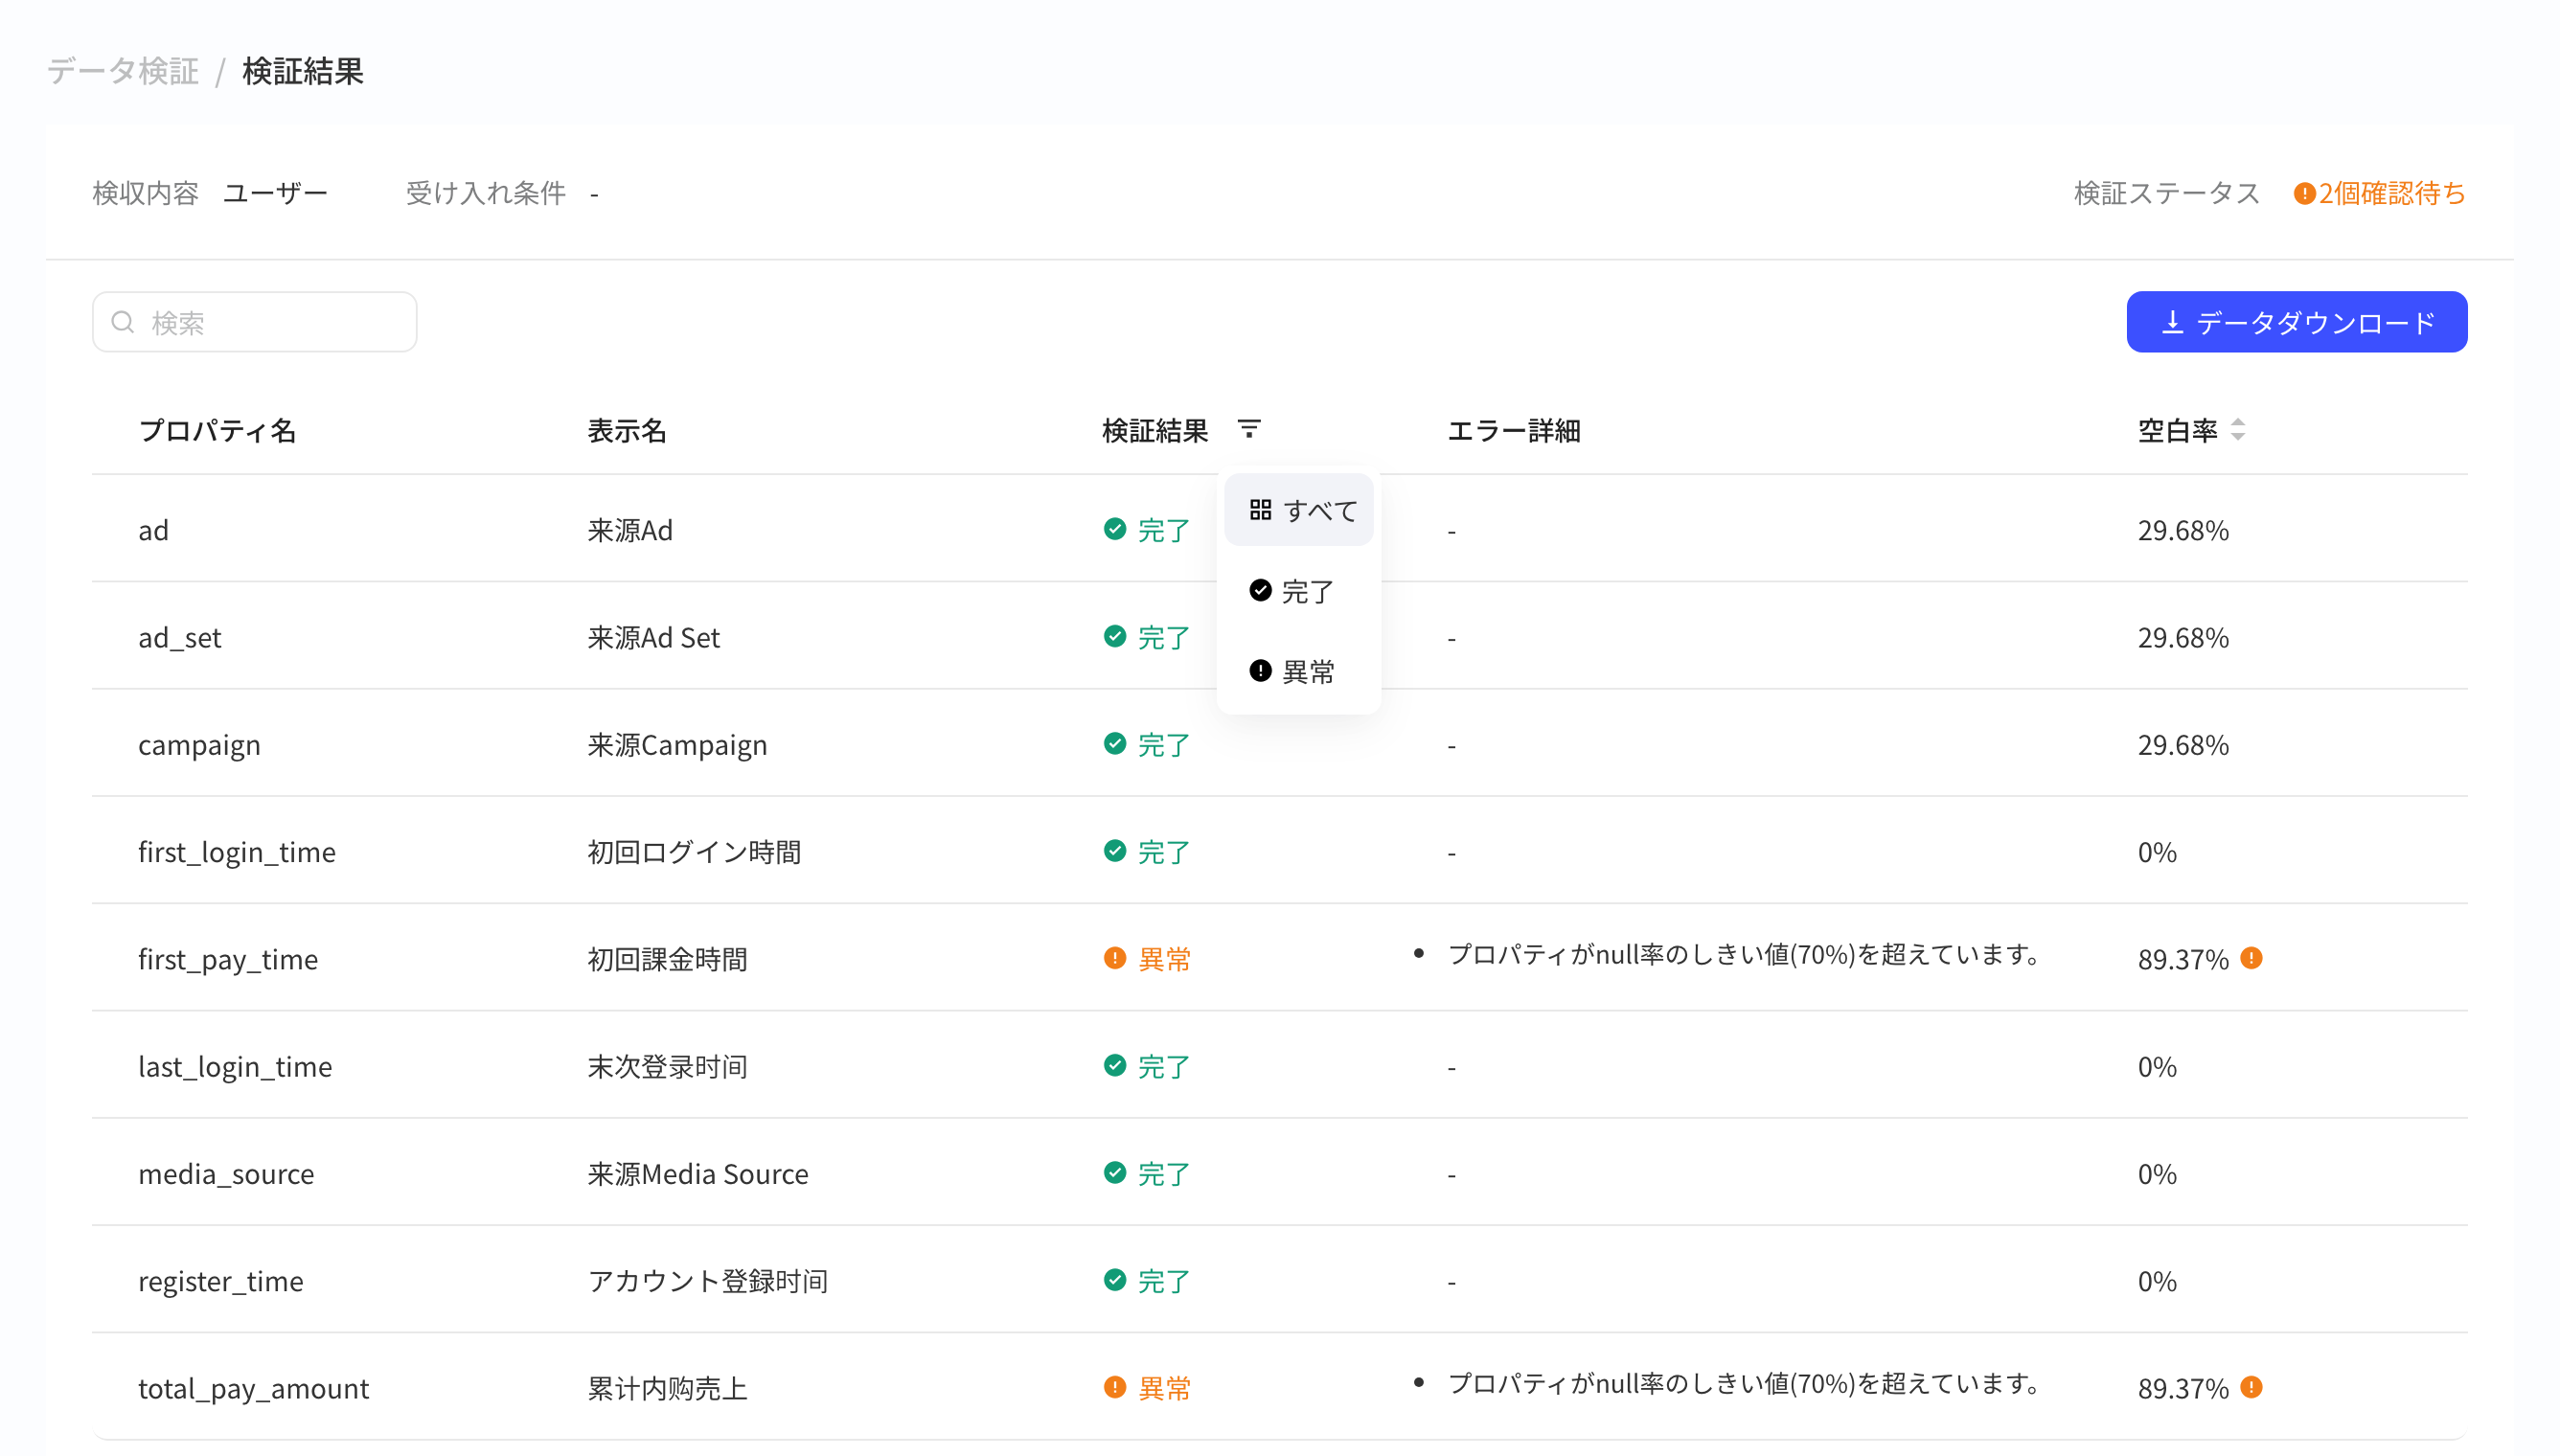Viewport: 2560px width, 1456px height.
Task: Click the 検証ステータス warning icon
Action: click(x=2304, y=193)
